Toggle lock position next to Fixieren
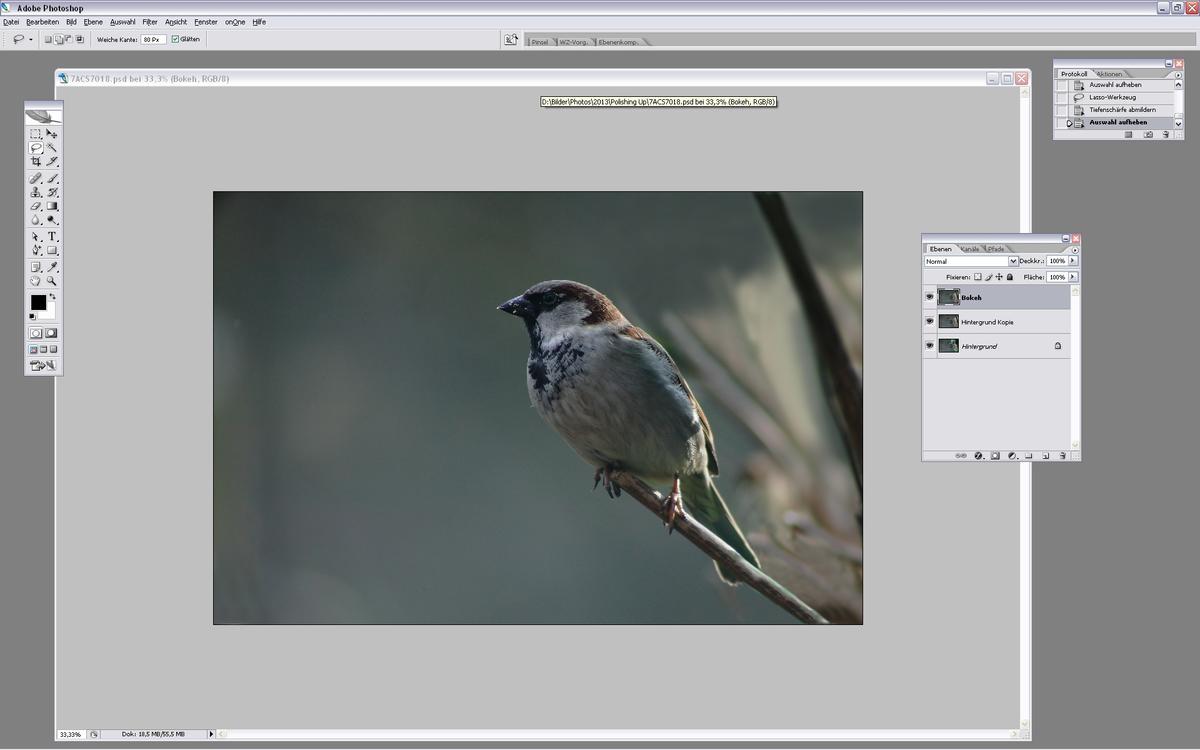The height and width of the screenshot is (750, 1200). [999, 277]
